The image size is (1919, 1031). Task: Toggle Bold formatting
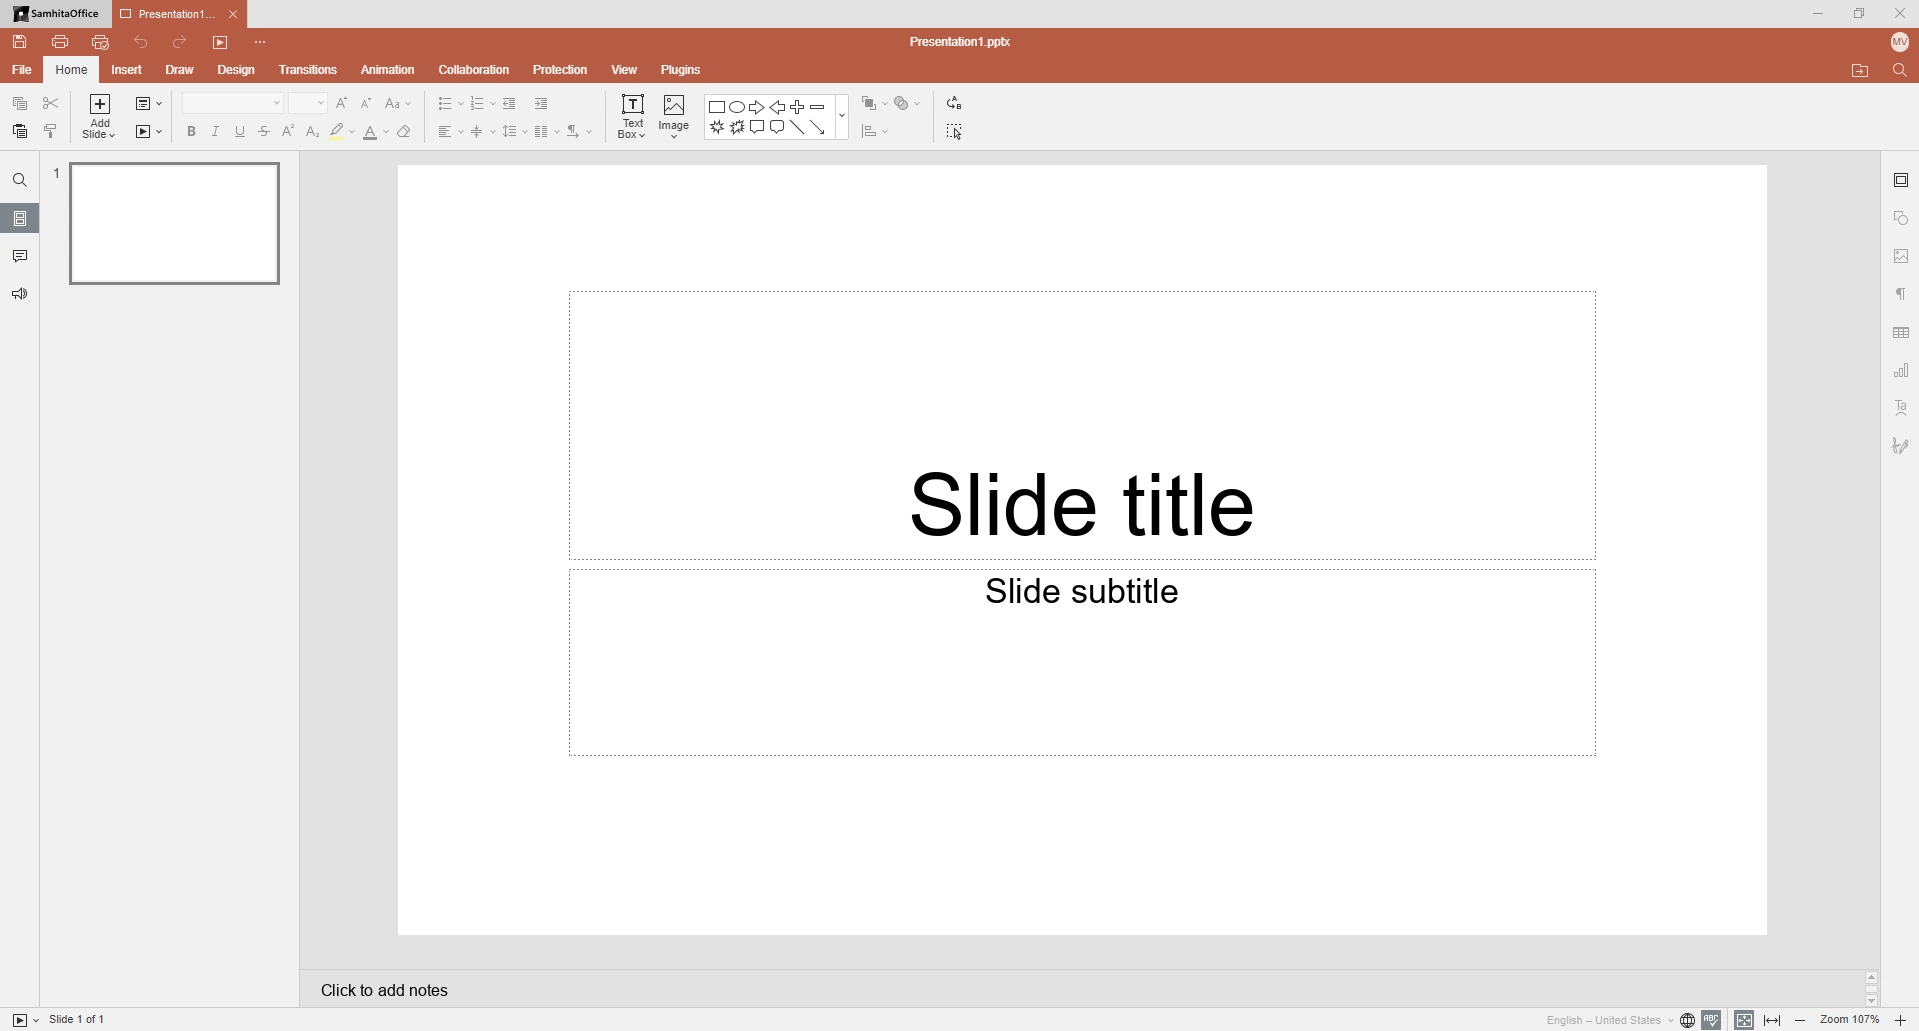191,132
